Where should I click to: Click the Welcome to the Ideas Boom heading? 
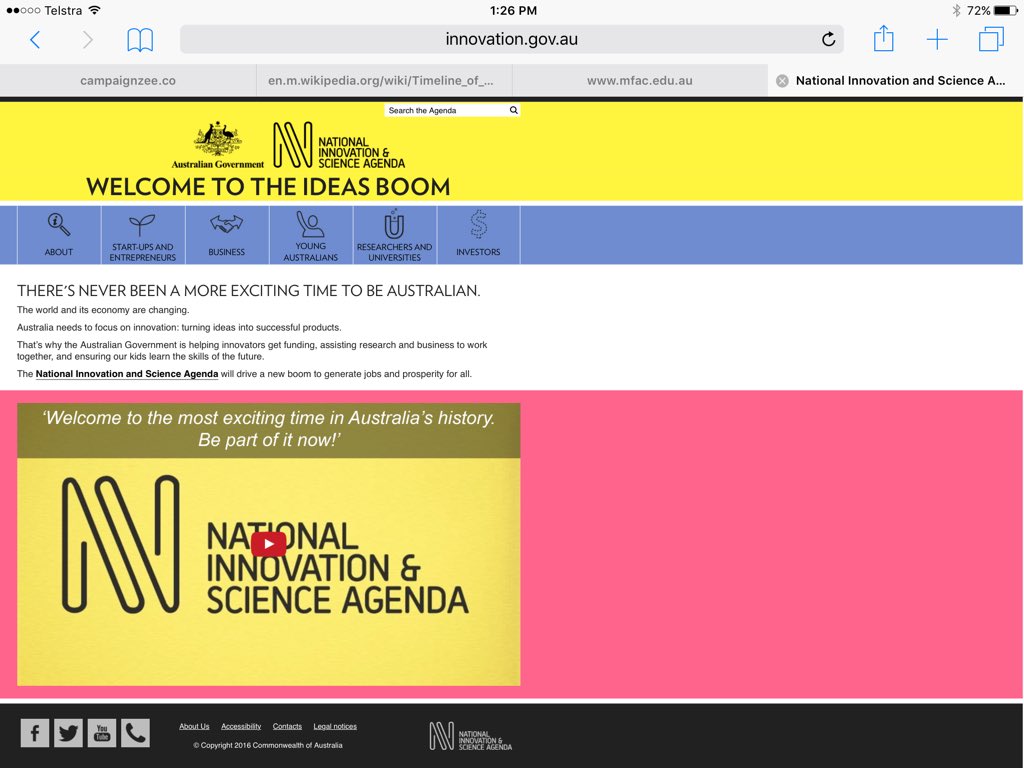click(x=268, y=187)
